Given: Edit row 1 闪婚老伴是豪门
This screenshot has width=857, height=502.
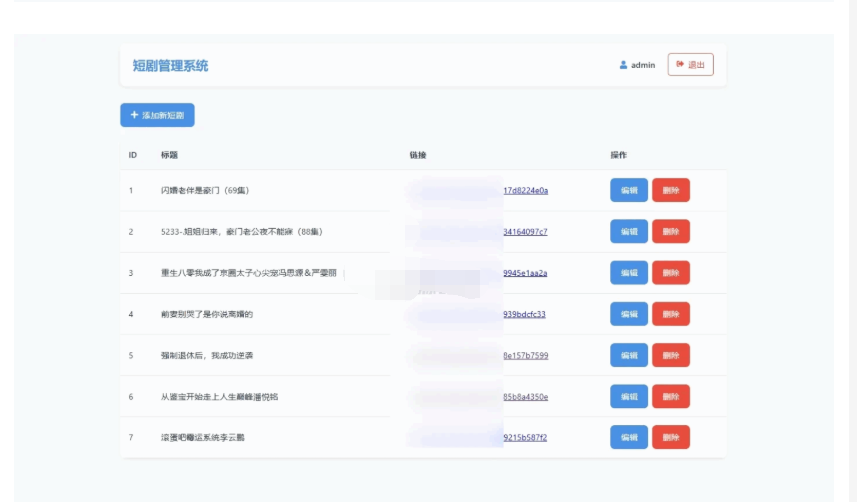Looking at the screenshot, I should tap(629, 190).
